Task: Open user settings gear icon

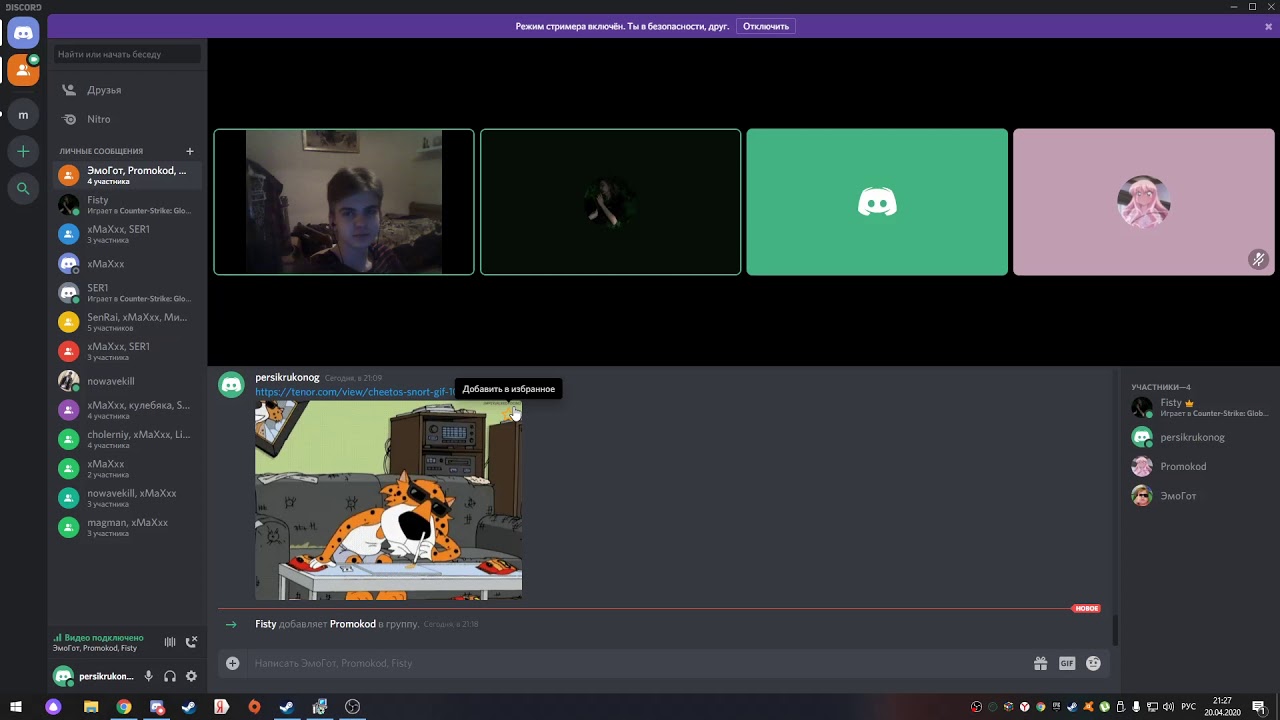Action: [191, 676]
